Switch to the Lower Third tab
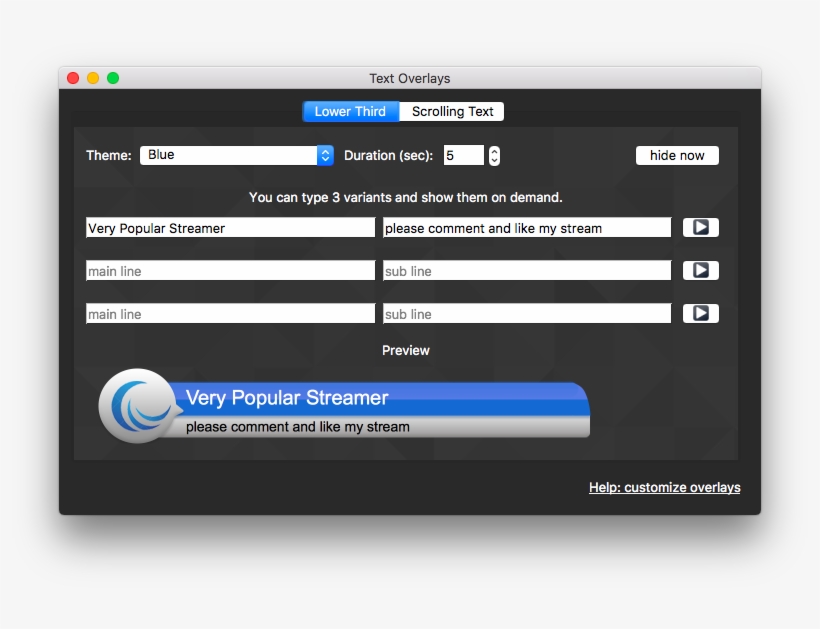The height and width of the screenshot is (629, 820). coord(350,112)
